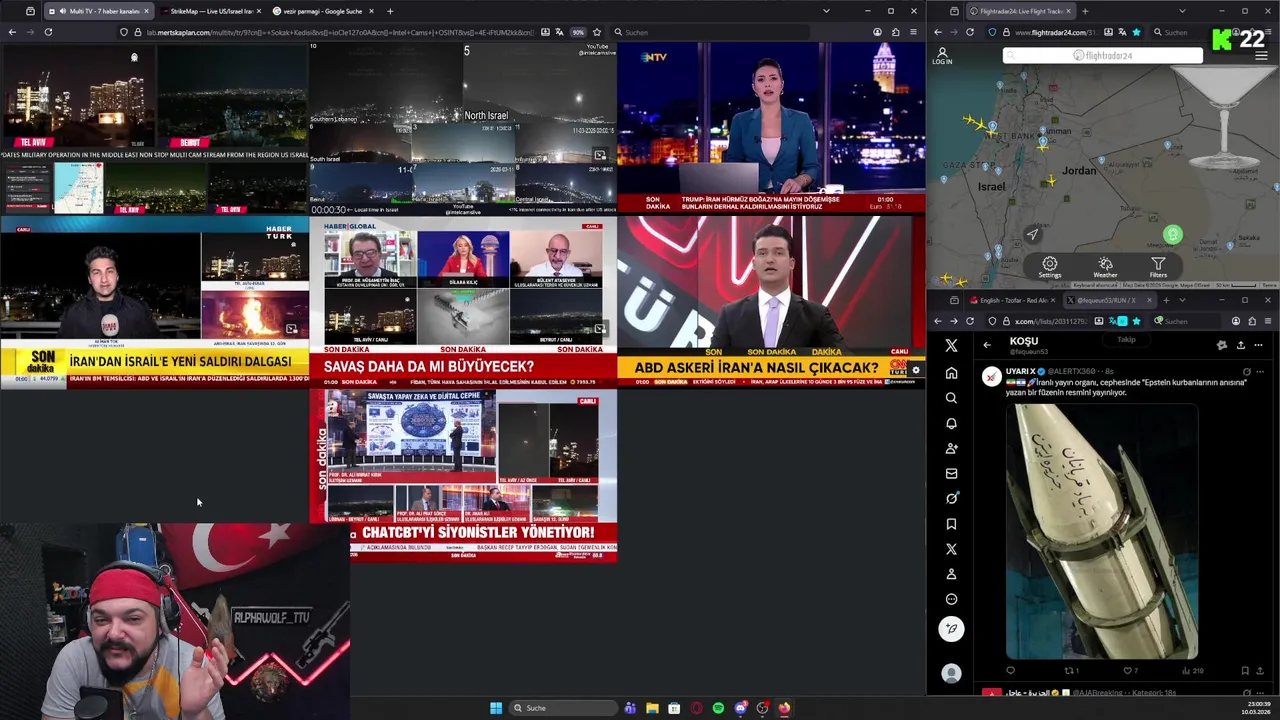The width and height of the screenshot is (1280, 720).
Task: Repost the UYARI X post
Action: coord(1069,670)
